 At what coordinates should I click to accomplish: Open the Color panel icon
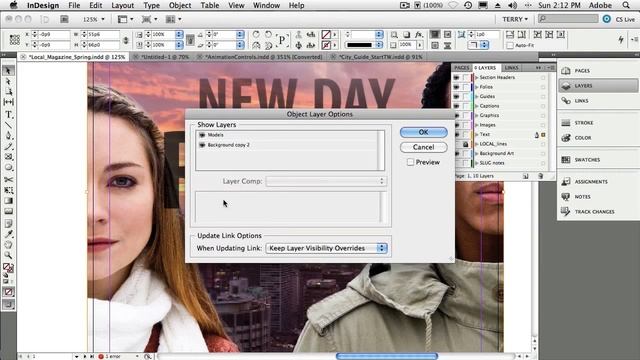pyautogui.click(x=566, y=138)
